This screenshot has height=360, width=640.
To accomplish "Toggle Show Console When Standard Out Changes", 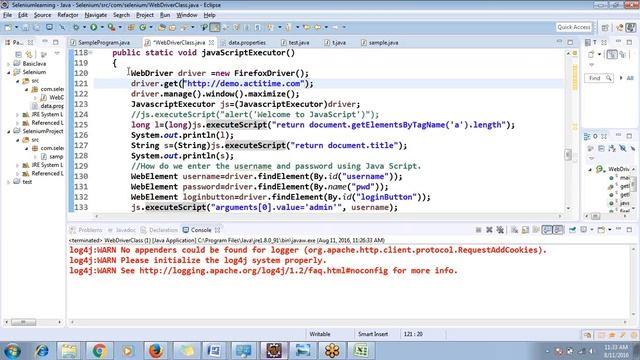I will tap(547, 230).
